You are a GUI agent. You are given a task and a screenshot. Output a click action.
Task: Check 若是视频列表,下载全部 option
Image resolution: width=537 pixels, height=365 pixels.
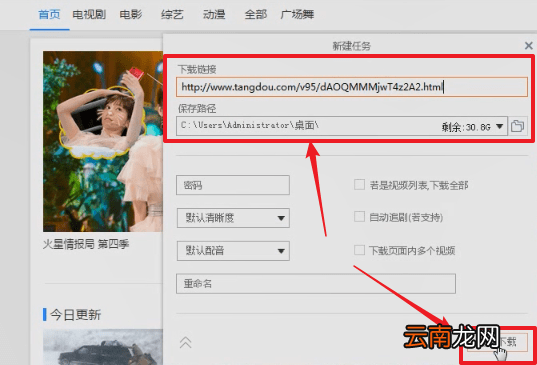coord(359,185)
